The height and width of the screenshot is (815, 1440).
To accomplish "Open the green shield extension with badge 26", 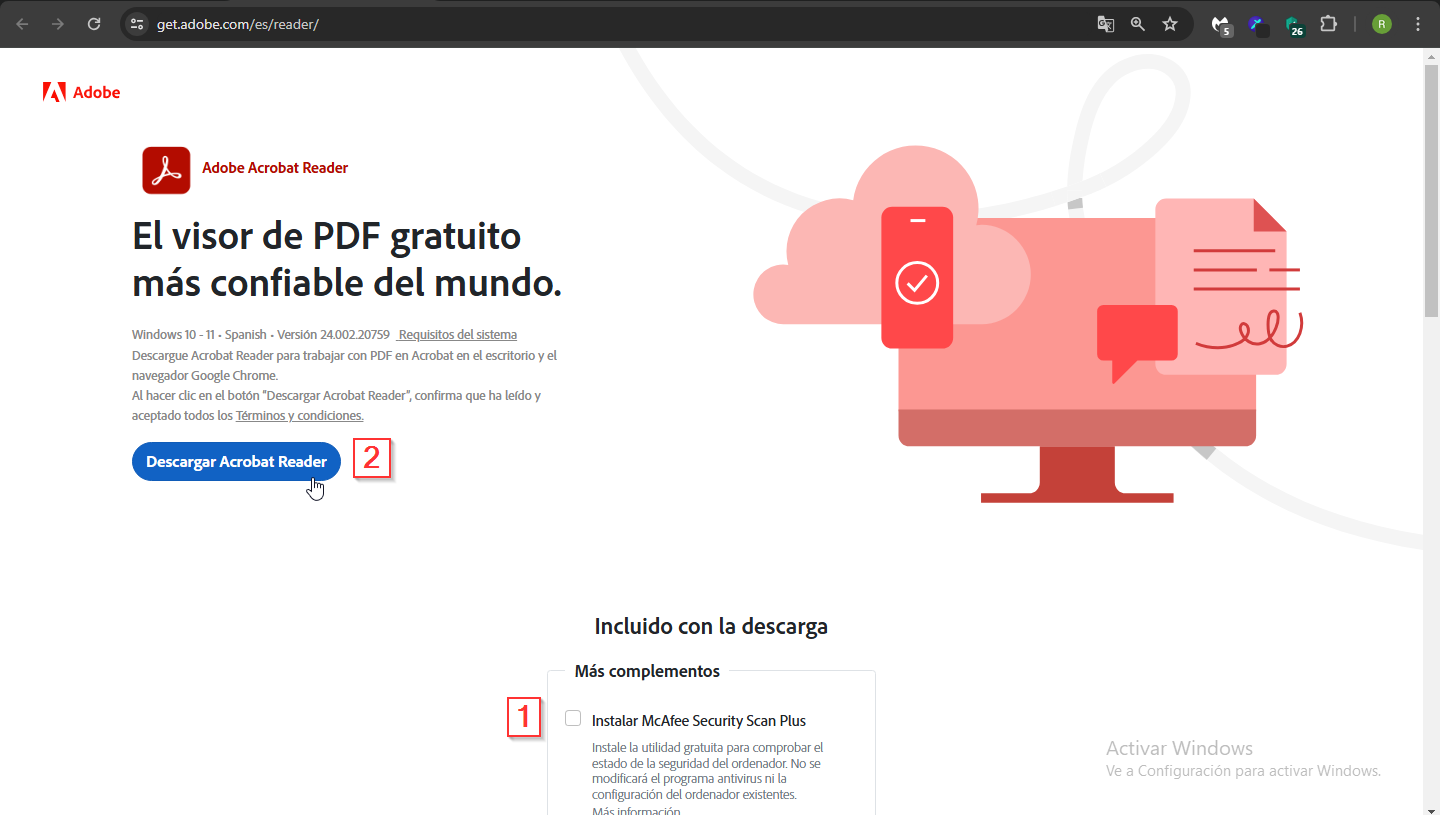I will click(x=1293, y=25).
